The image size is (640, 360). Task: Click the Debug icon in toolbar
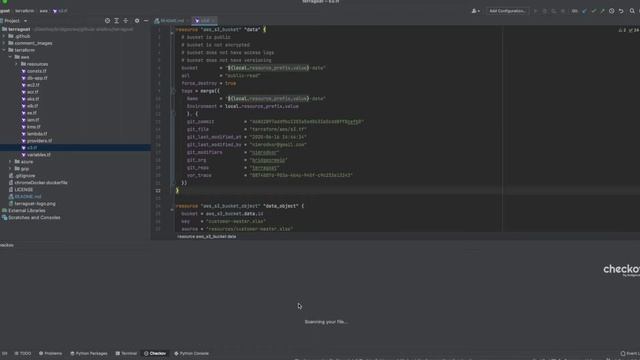pos(545,11)
